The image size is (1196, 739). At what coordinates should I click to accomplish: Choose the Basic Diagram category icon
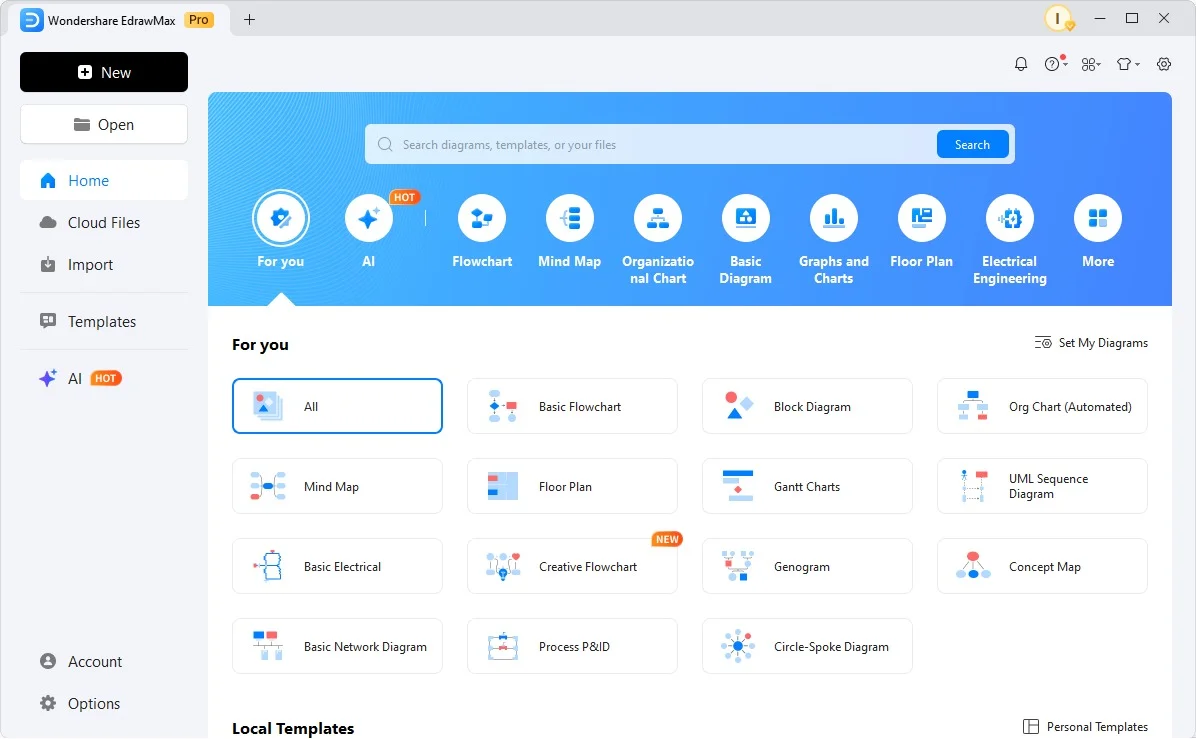[x=745, y=218]
